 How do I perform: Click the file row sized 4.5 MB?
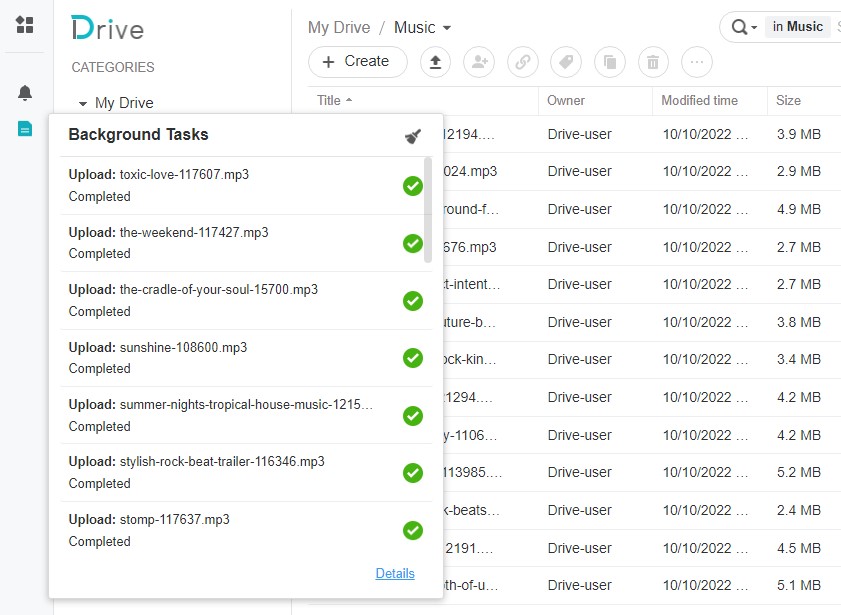(x=641, y=548)
